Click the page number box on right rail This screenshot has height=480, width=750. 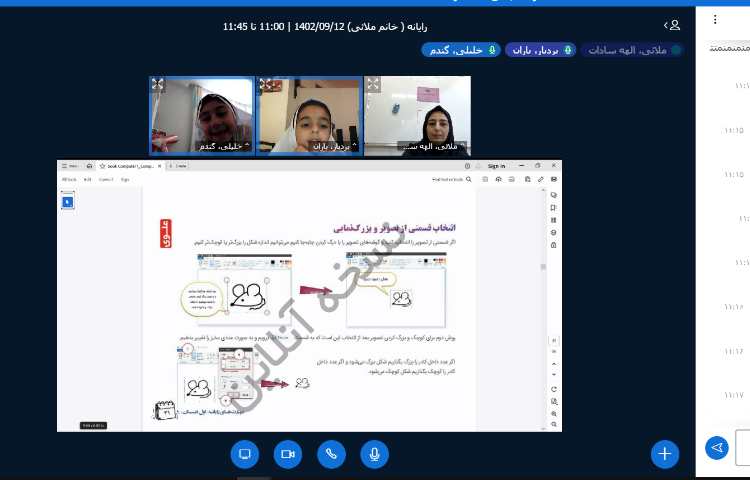click(554, 340)
